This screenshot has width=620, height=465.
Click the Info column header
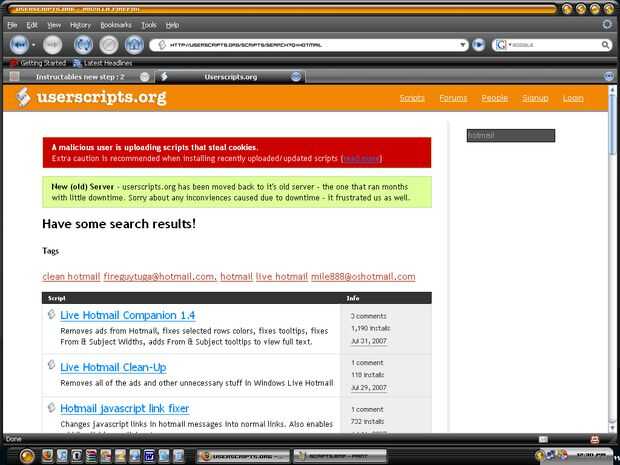(x=353, y=298)
